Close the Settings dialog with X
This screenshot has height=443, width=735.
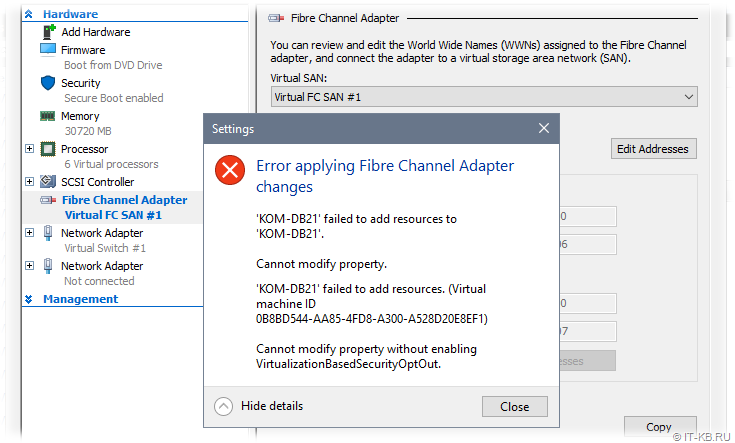(544, 128)
